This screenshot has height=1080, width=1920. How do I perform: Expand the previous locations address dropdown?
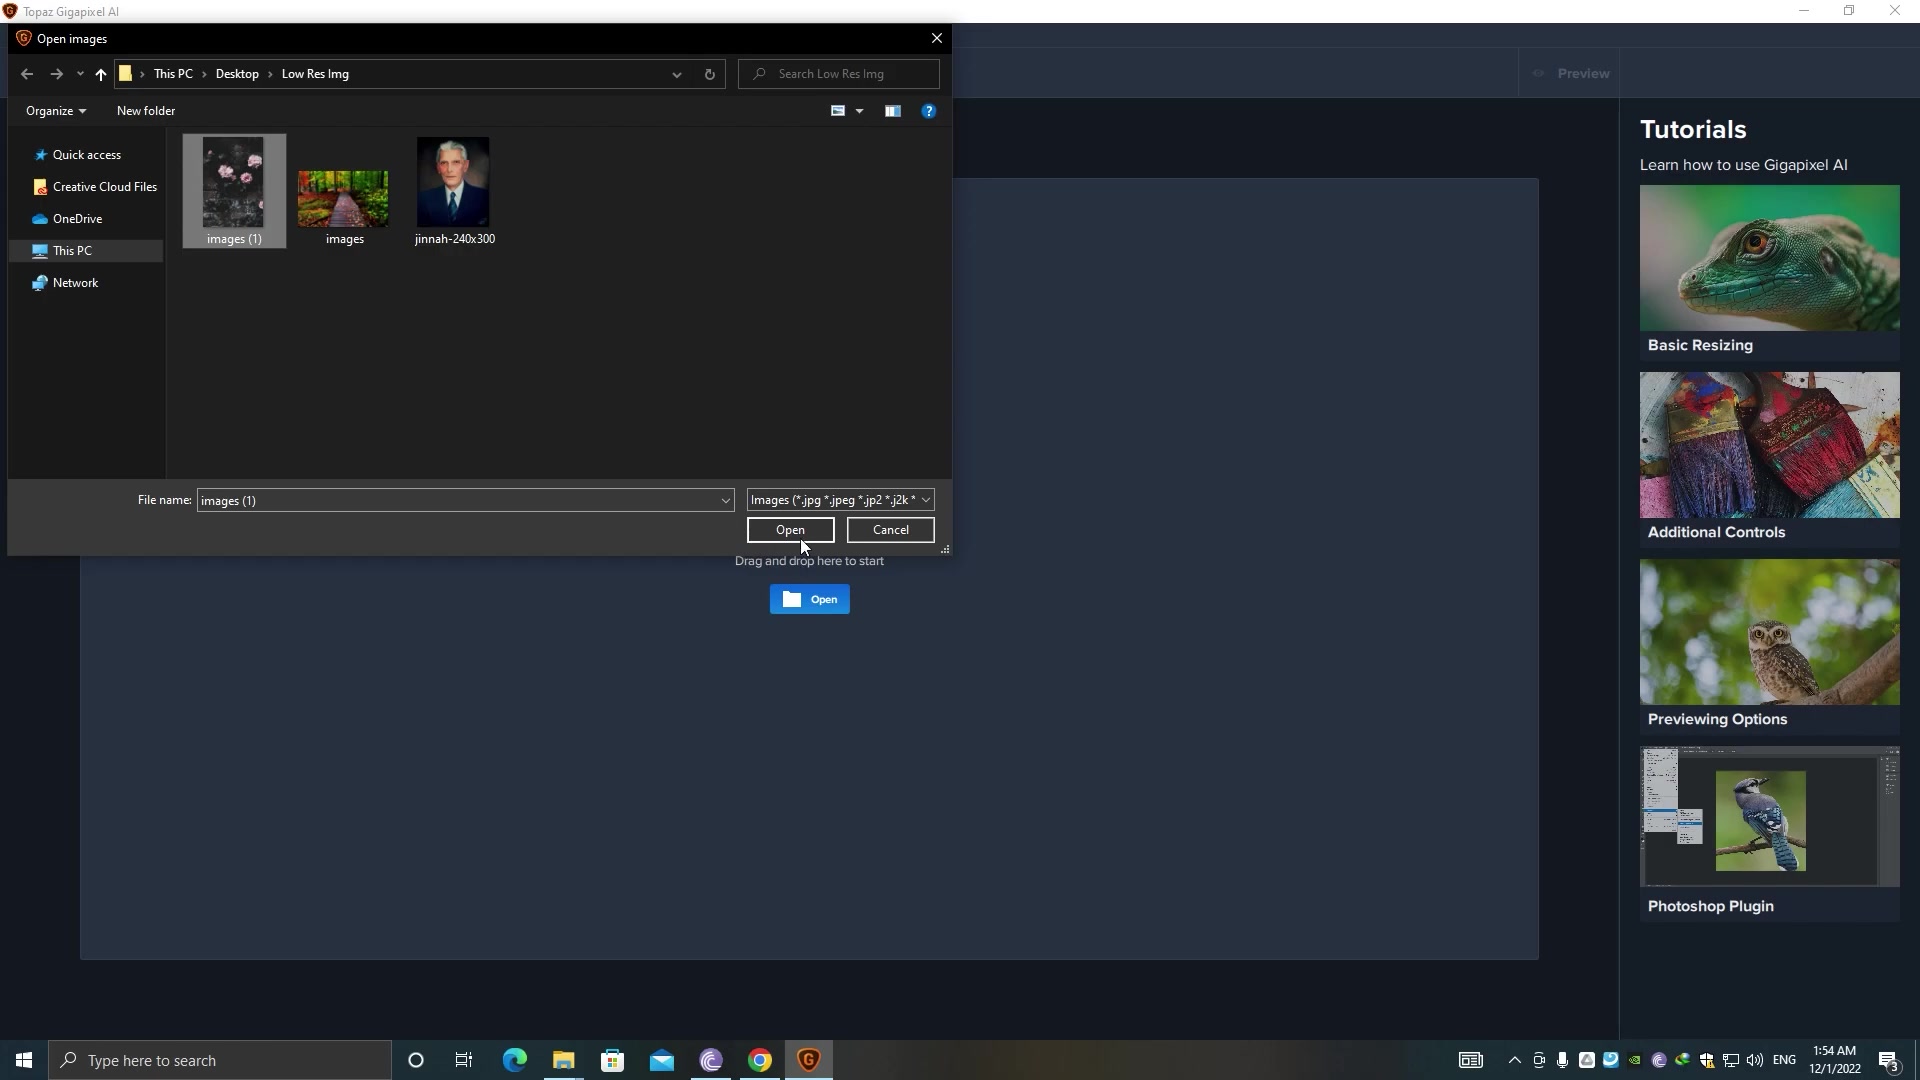(x=677, y=74)
